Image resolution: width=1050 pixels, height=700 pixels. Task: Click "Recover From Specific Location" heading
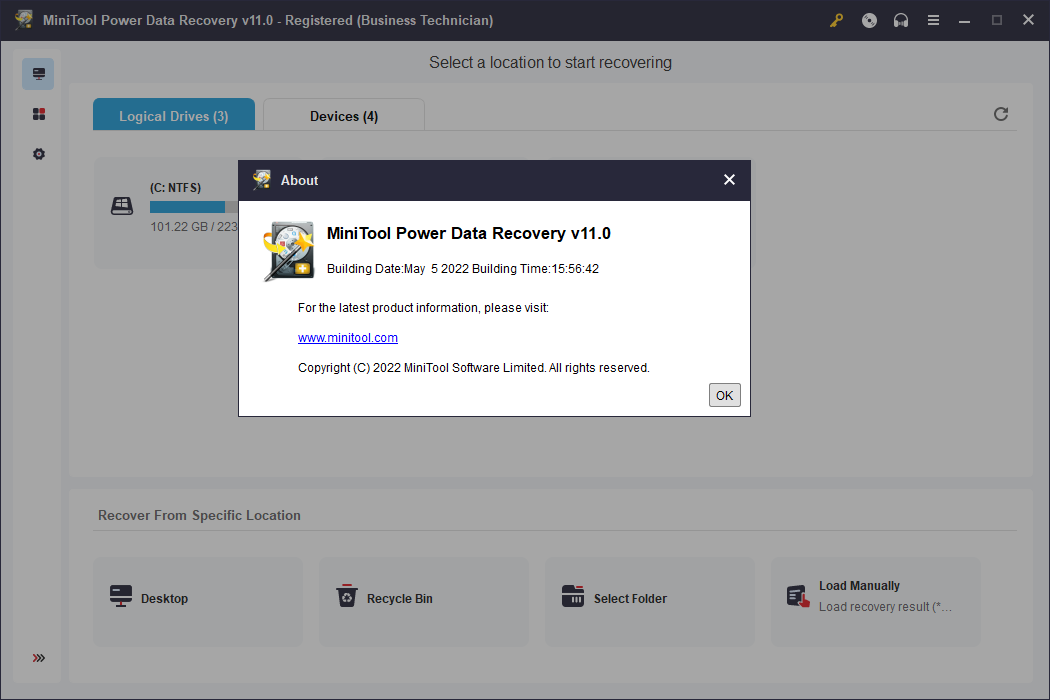pos(199,515)
